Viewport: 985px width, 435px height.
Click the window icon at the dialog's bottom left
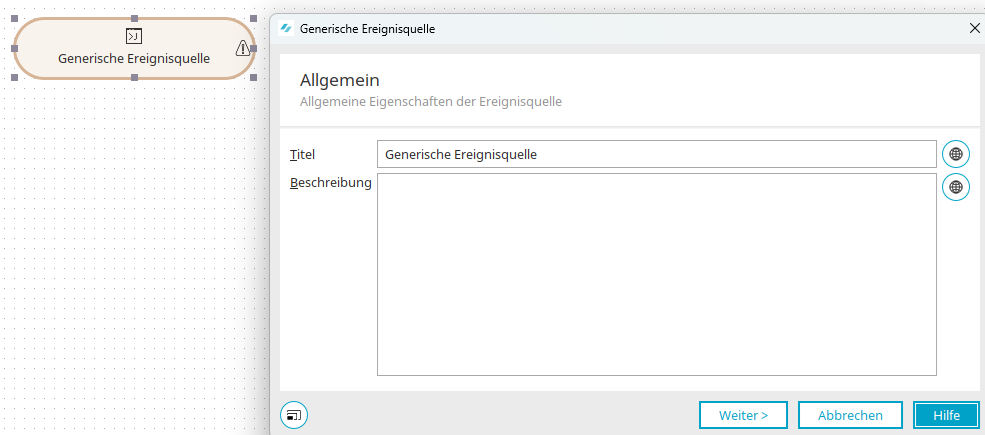294,415
